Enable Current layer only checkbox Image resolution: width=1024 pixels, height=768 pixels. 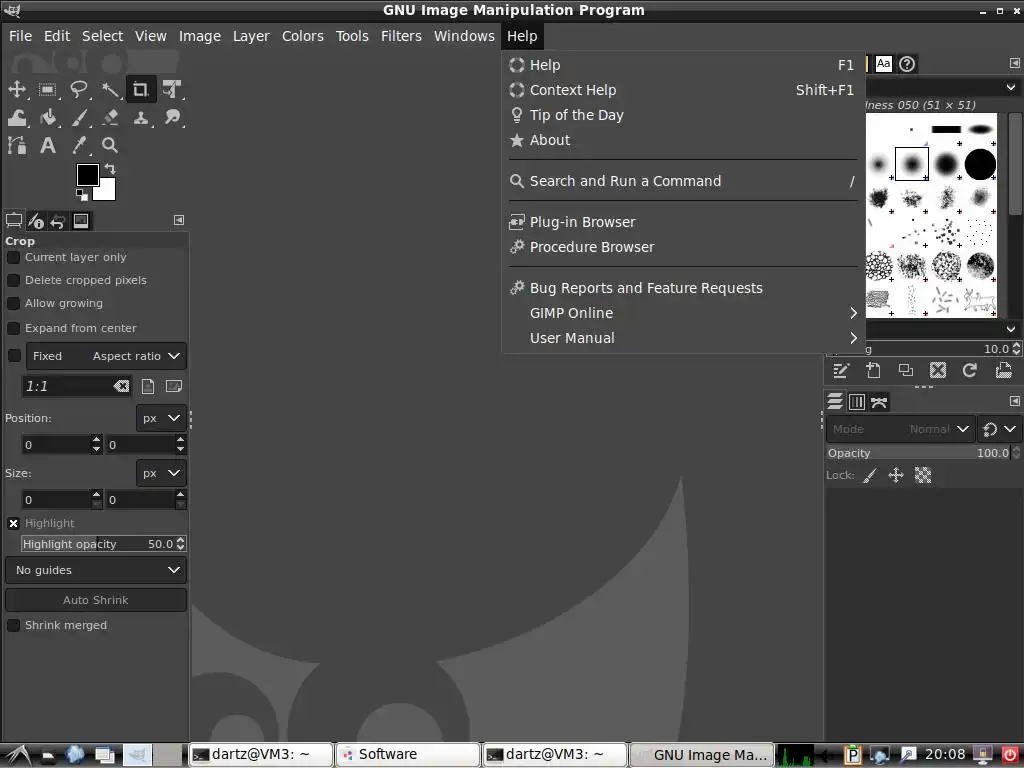(13, 257)
